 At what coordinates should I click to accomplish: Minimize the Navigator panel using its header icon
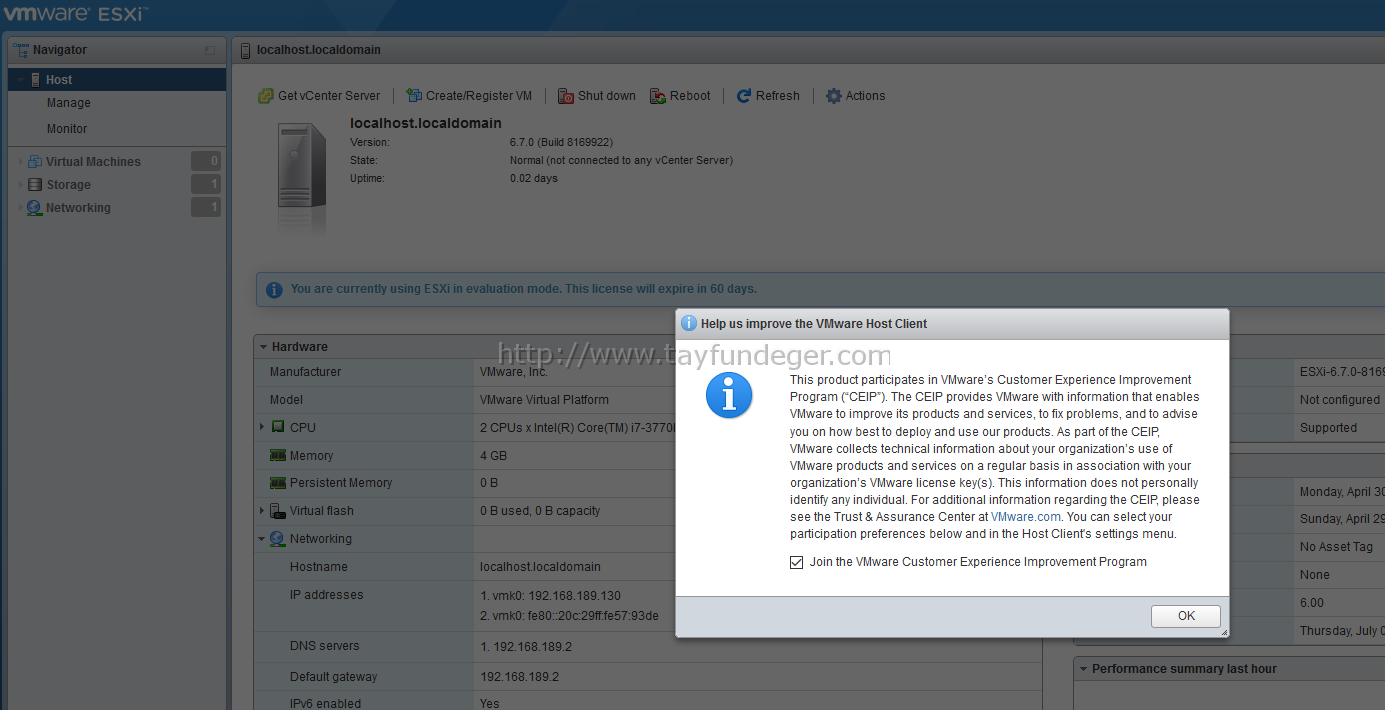point(210,50)
